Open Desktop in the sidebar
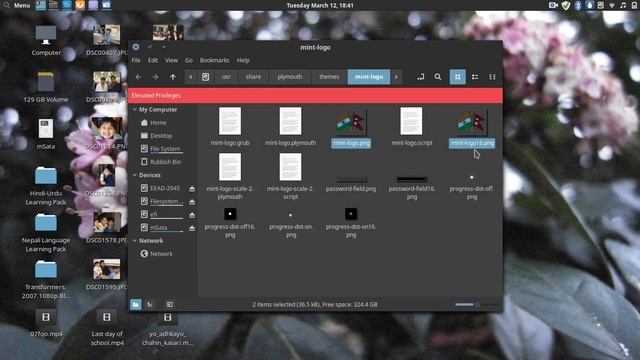 (161, 136)
